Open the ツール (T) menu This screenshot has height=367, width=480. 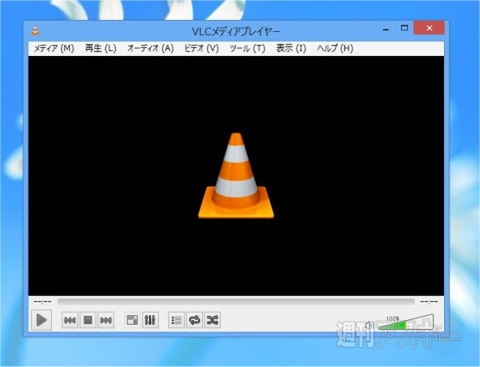(247, 48)
